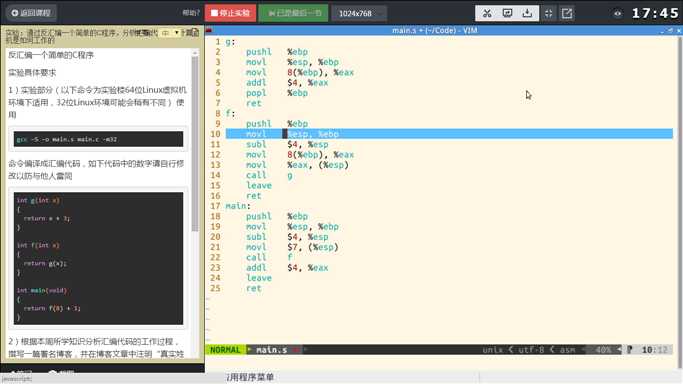
Task: Click 'movl 8(%ebp), %eax' on line 4
Action: [x=300, y=72]
